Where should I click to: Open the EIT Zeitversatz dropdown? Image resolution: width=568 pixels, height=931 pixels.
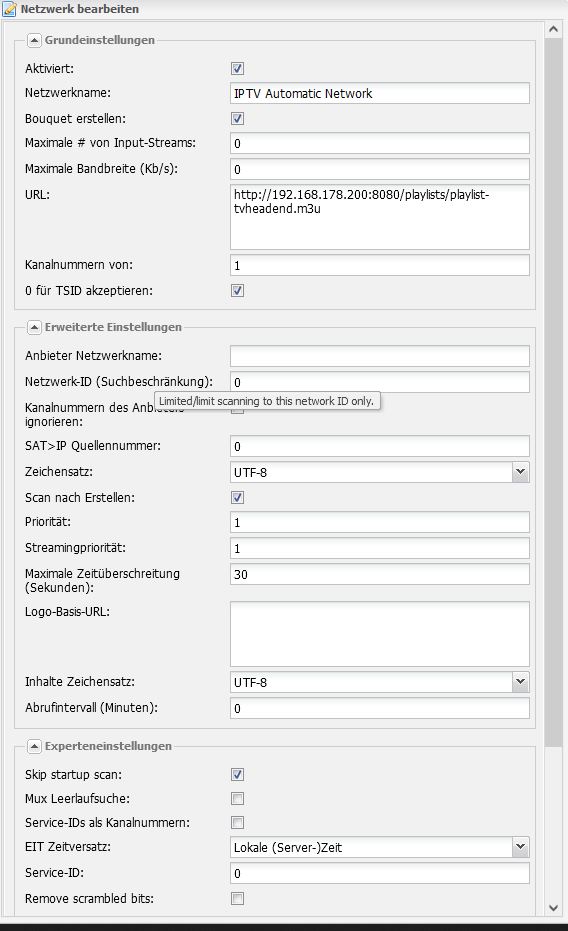tap(379, 847)
